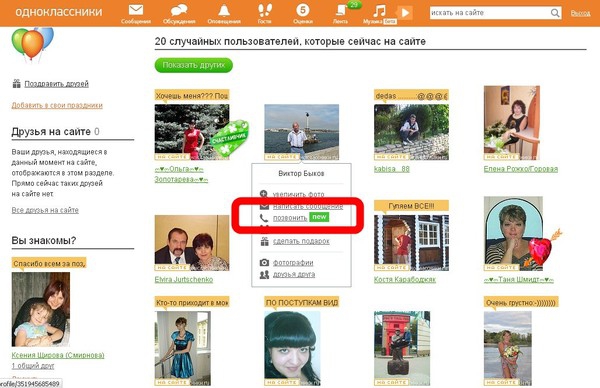Open the kabisa_88 name link

click(391, 169)
